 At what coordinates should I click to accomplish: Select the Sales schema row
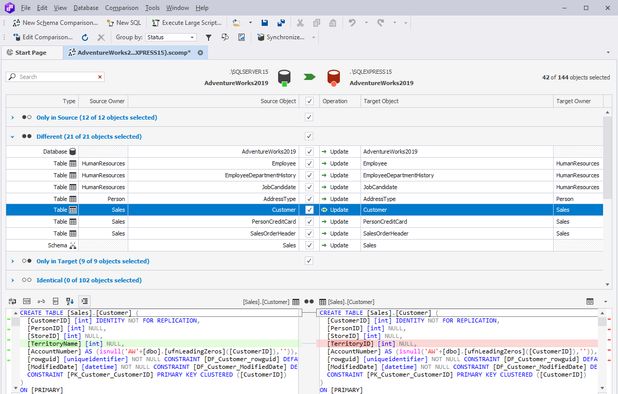pyautogui.click(x=304, y=245)
